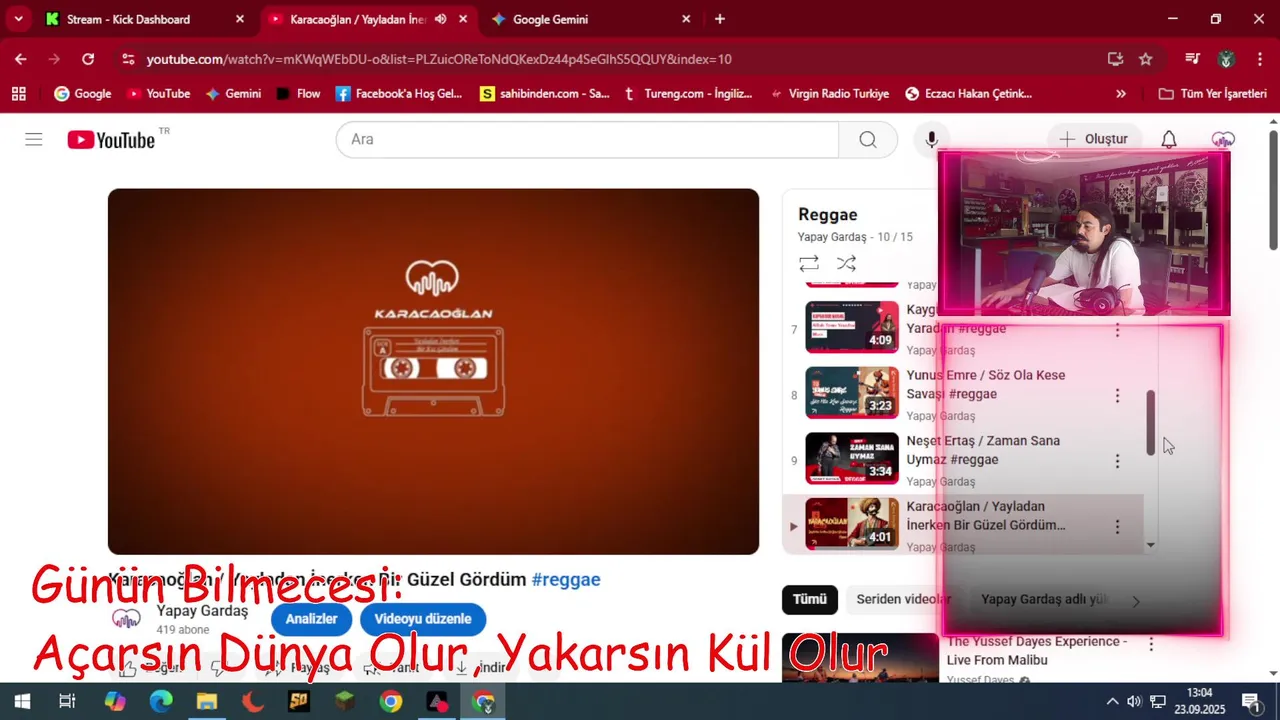Open File Explorer from the taskbar
The width and height of the screenshot is (1280, 720).
pos(207,701)
